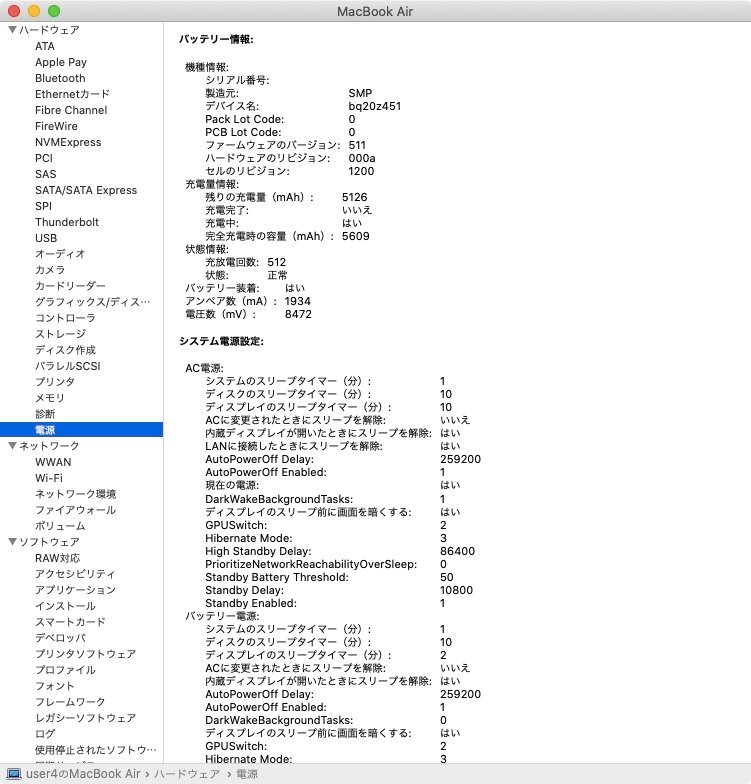This screenshot has height=784, width=751.
Task: Select グラフィックス/ディス… item
Action: pyautogui.click(x=92, y=302)
